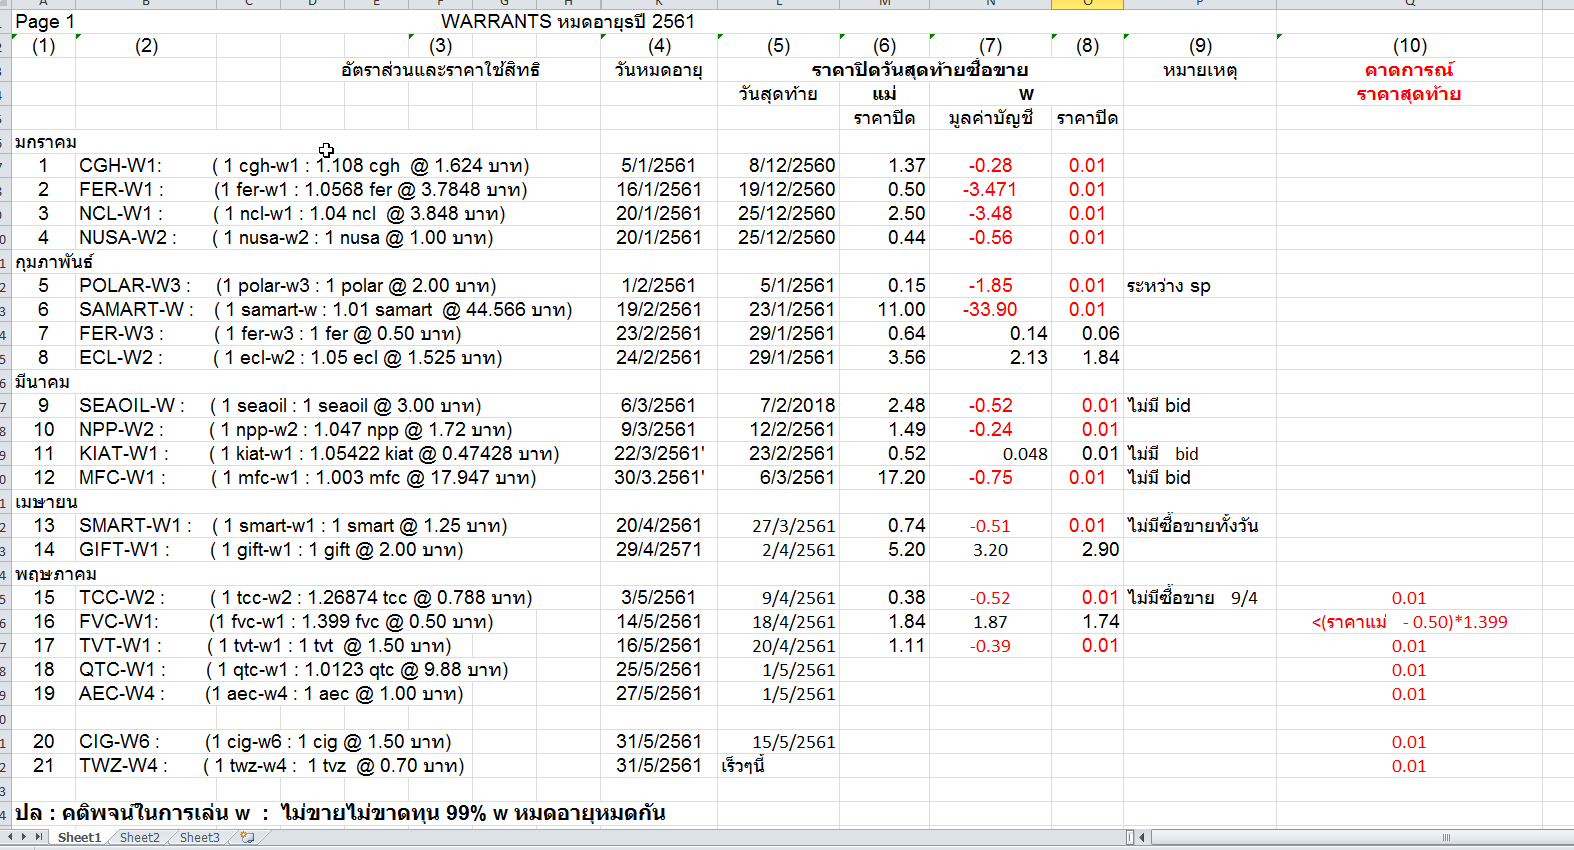This screenshot has height=850, width=1574.
Task: Click the tab bar split handle
Action: [1130, 837]
